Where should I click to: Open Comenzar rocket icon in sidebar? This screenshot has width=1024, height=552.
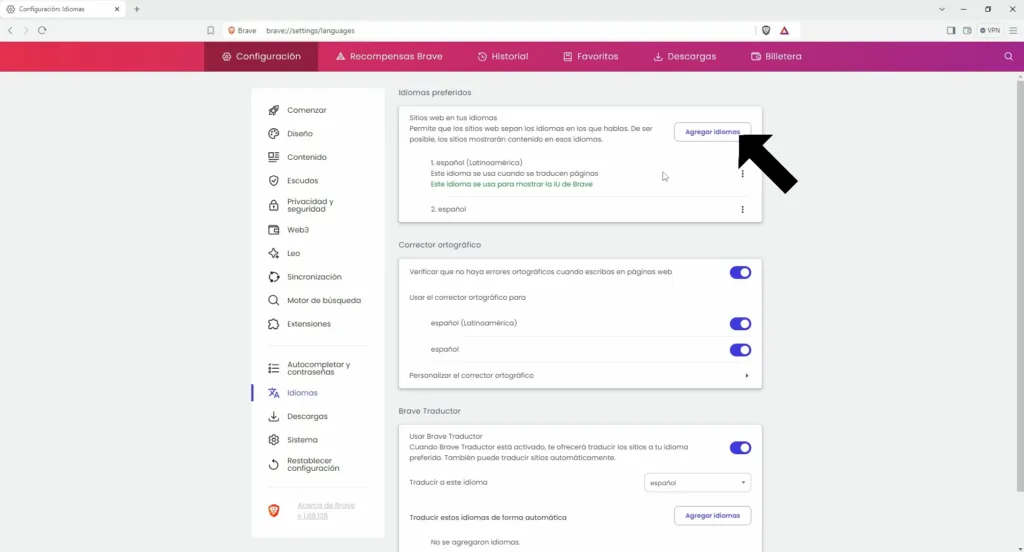tap(274, 110)
